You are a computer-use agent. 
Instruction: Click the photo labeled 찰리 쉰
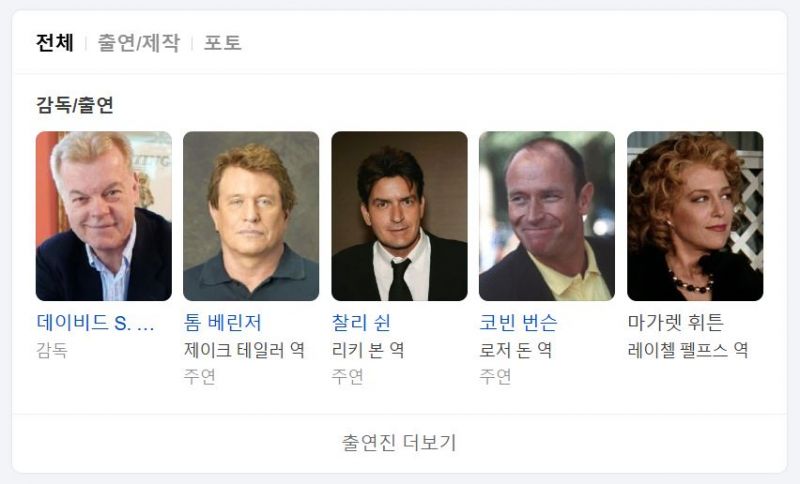coord(399,216)
